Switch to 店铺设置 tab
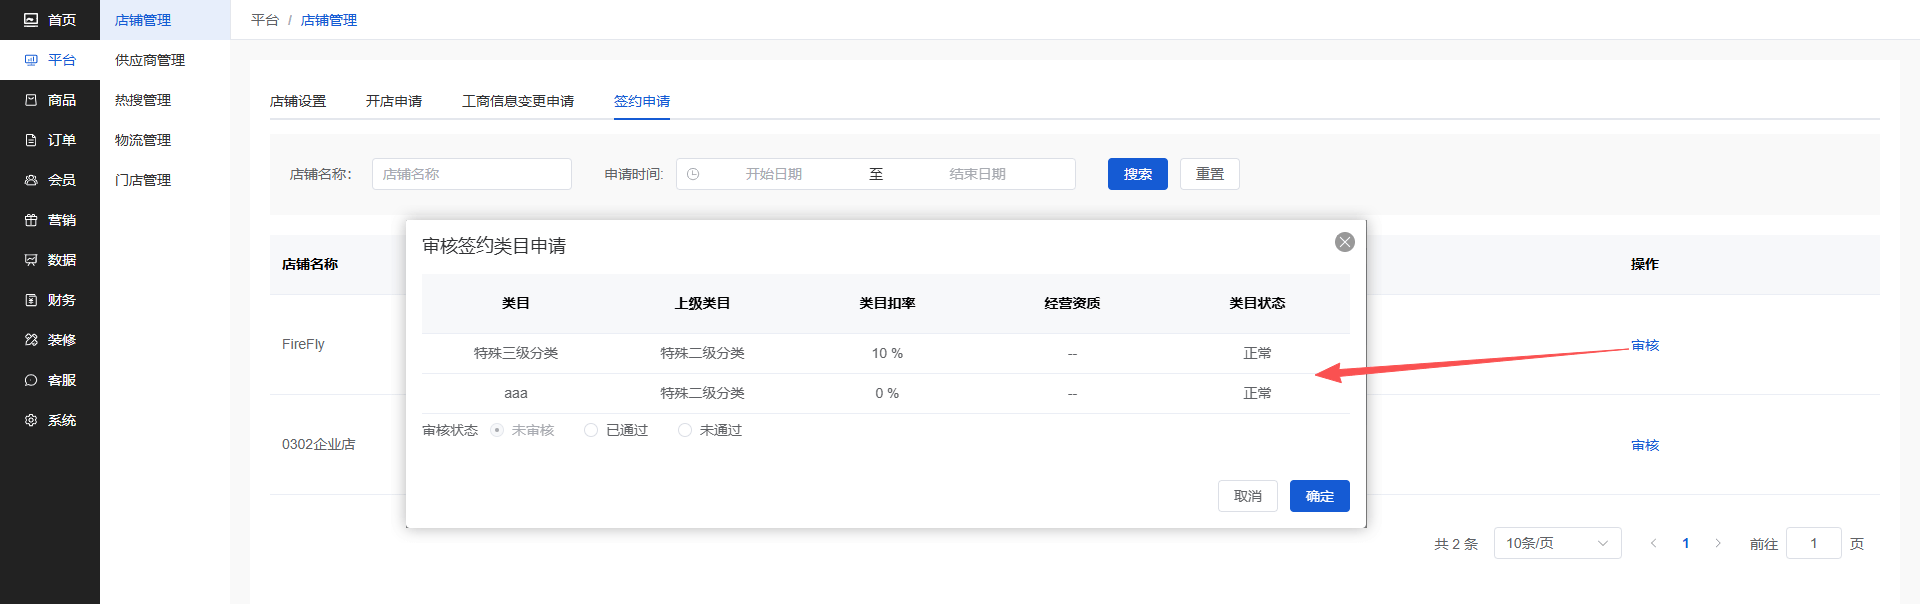The image size is (1920, 604). point(298,101)
